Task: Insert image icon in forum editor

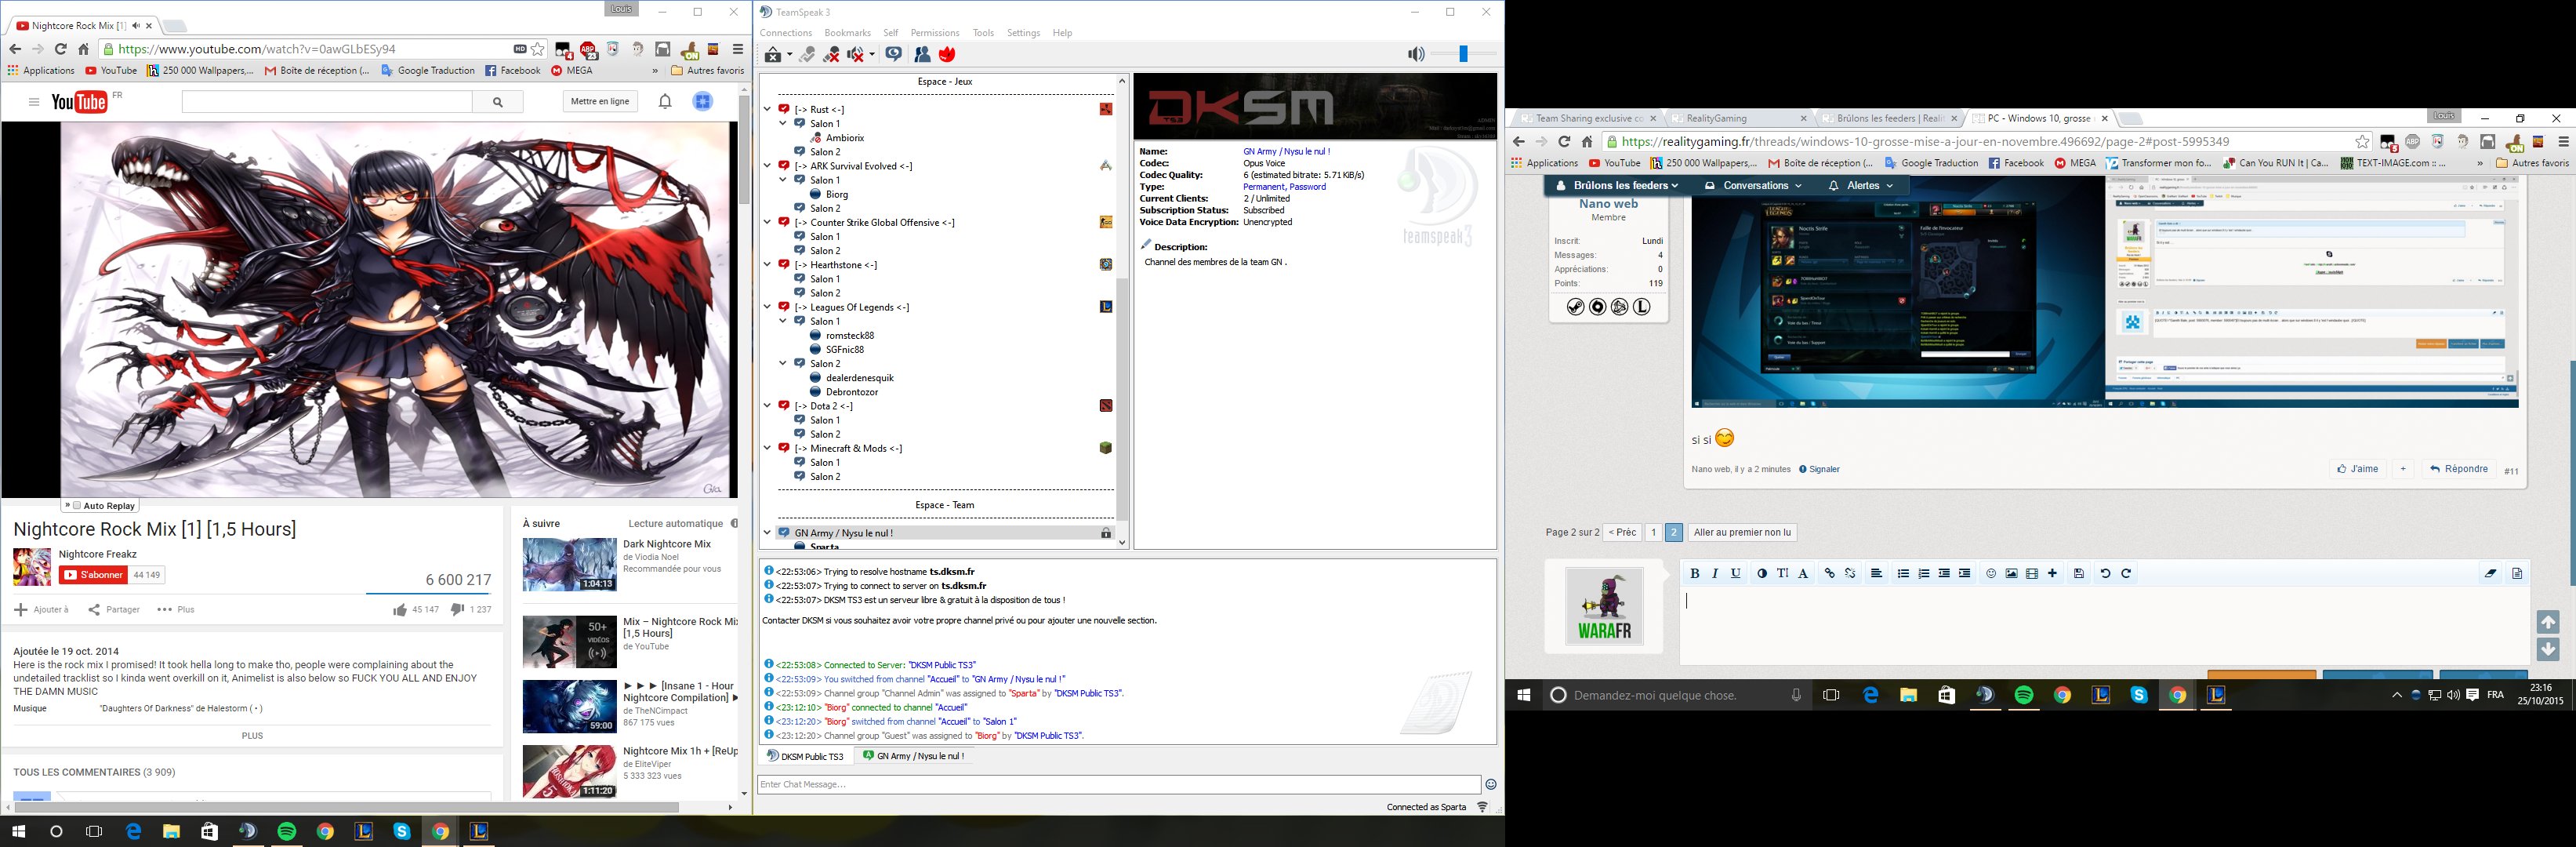Action: pyautogui.click(x=2011, y=574)
